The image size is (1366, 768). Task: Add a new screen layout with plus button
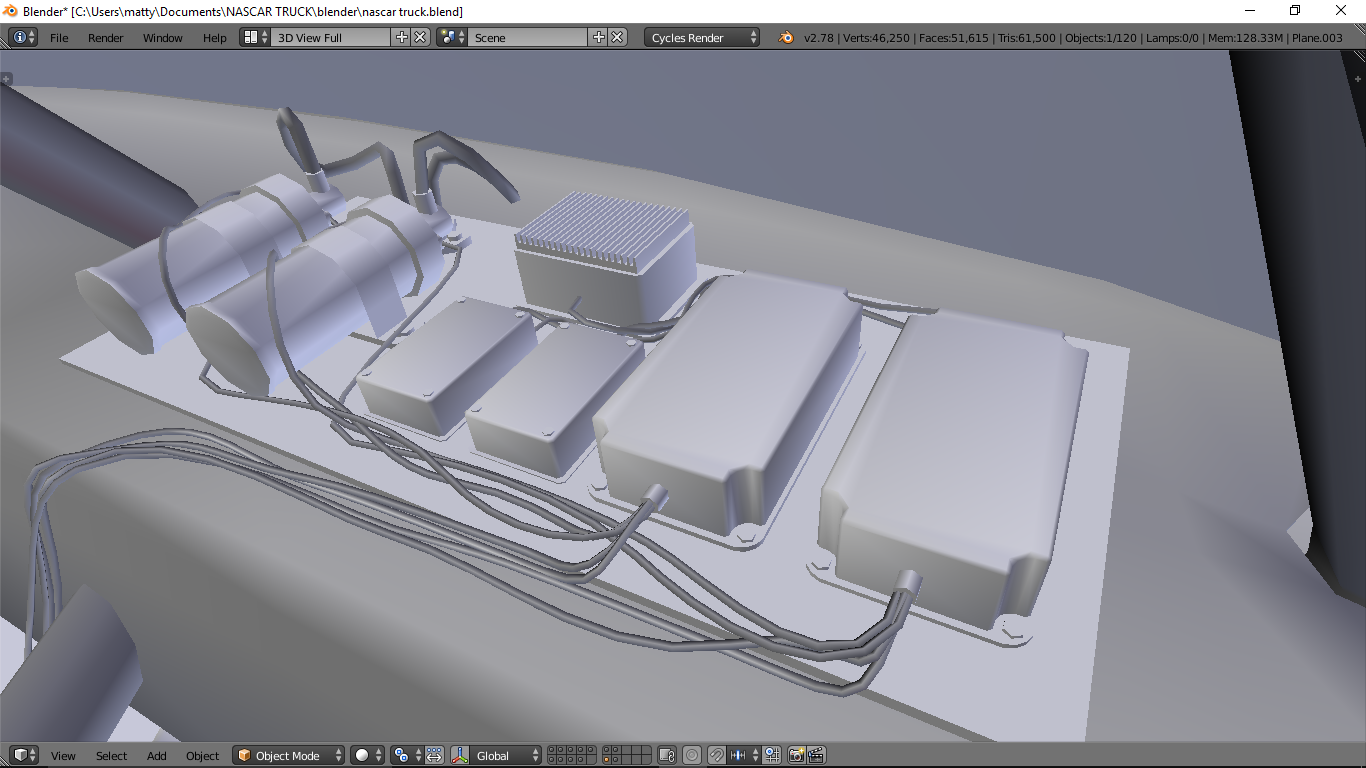pyautogui.click(x=402, y=37)
